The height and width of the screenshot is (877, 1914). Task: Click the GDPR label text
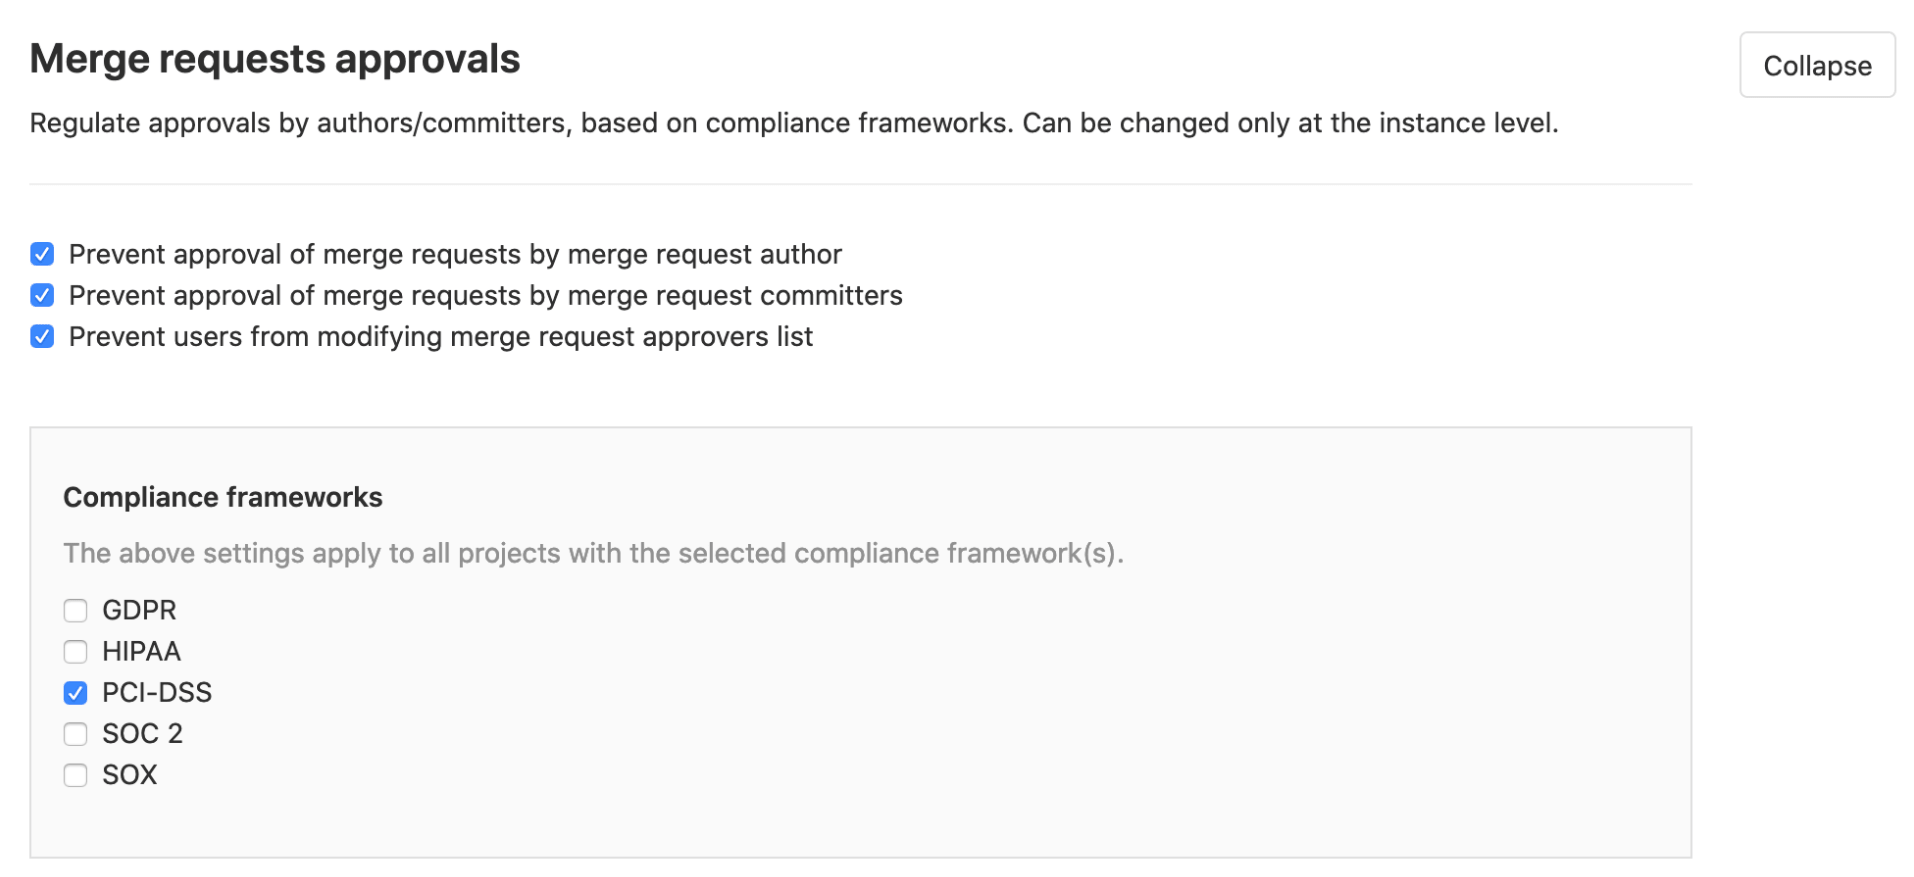pos(139,610)
